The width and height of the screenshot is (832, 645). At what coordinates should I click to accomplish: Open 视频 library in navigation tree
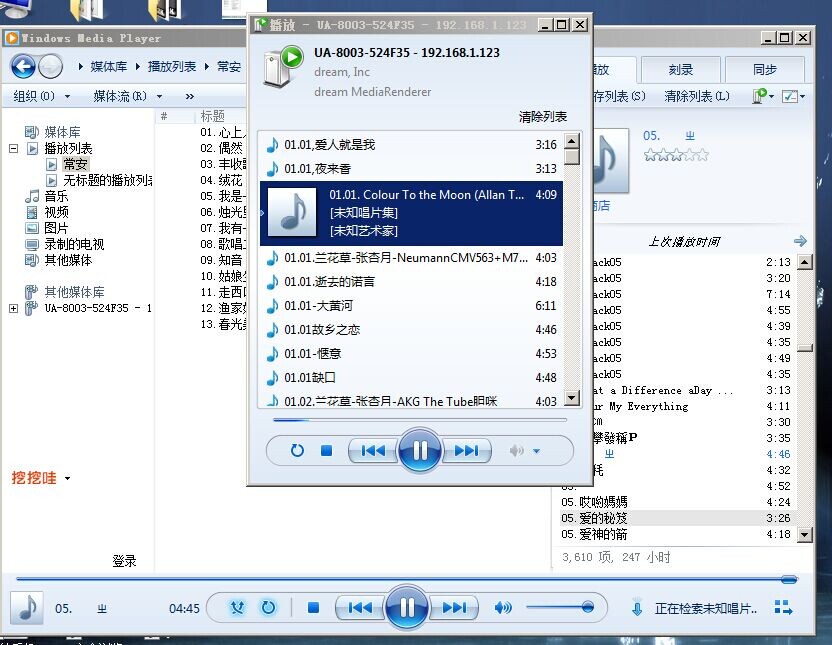pyautogui.click(x=56, y=212)
